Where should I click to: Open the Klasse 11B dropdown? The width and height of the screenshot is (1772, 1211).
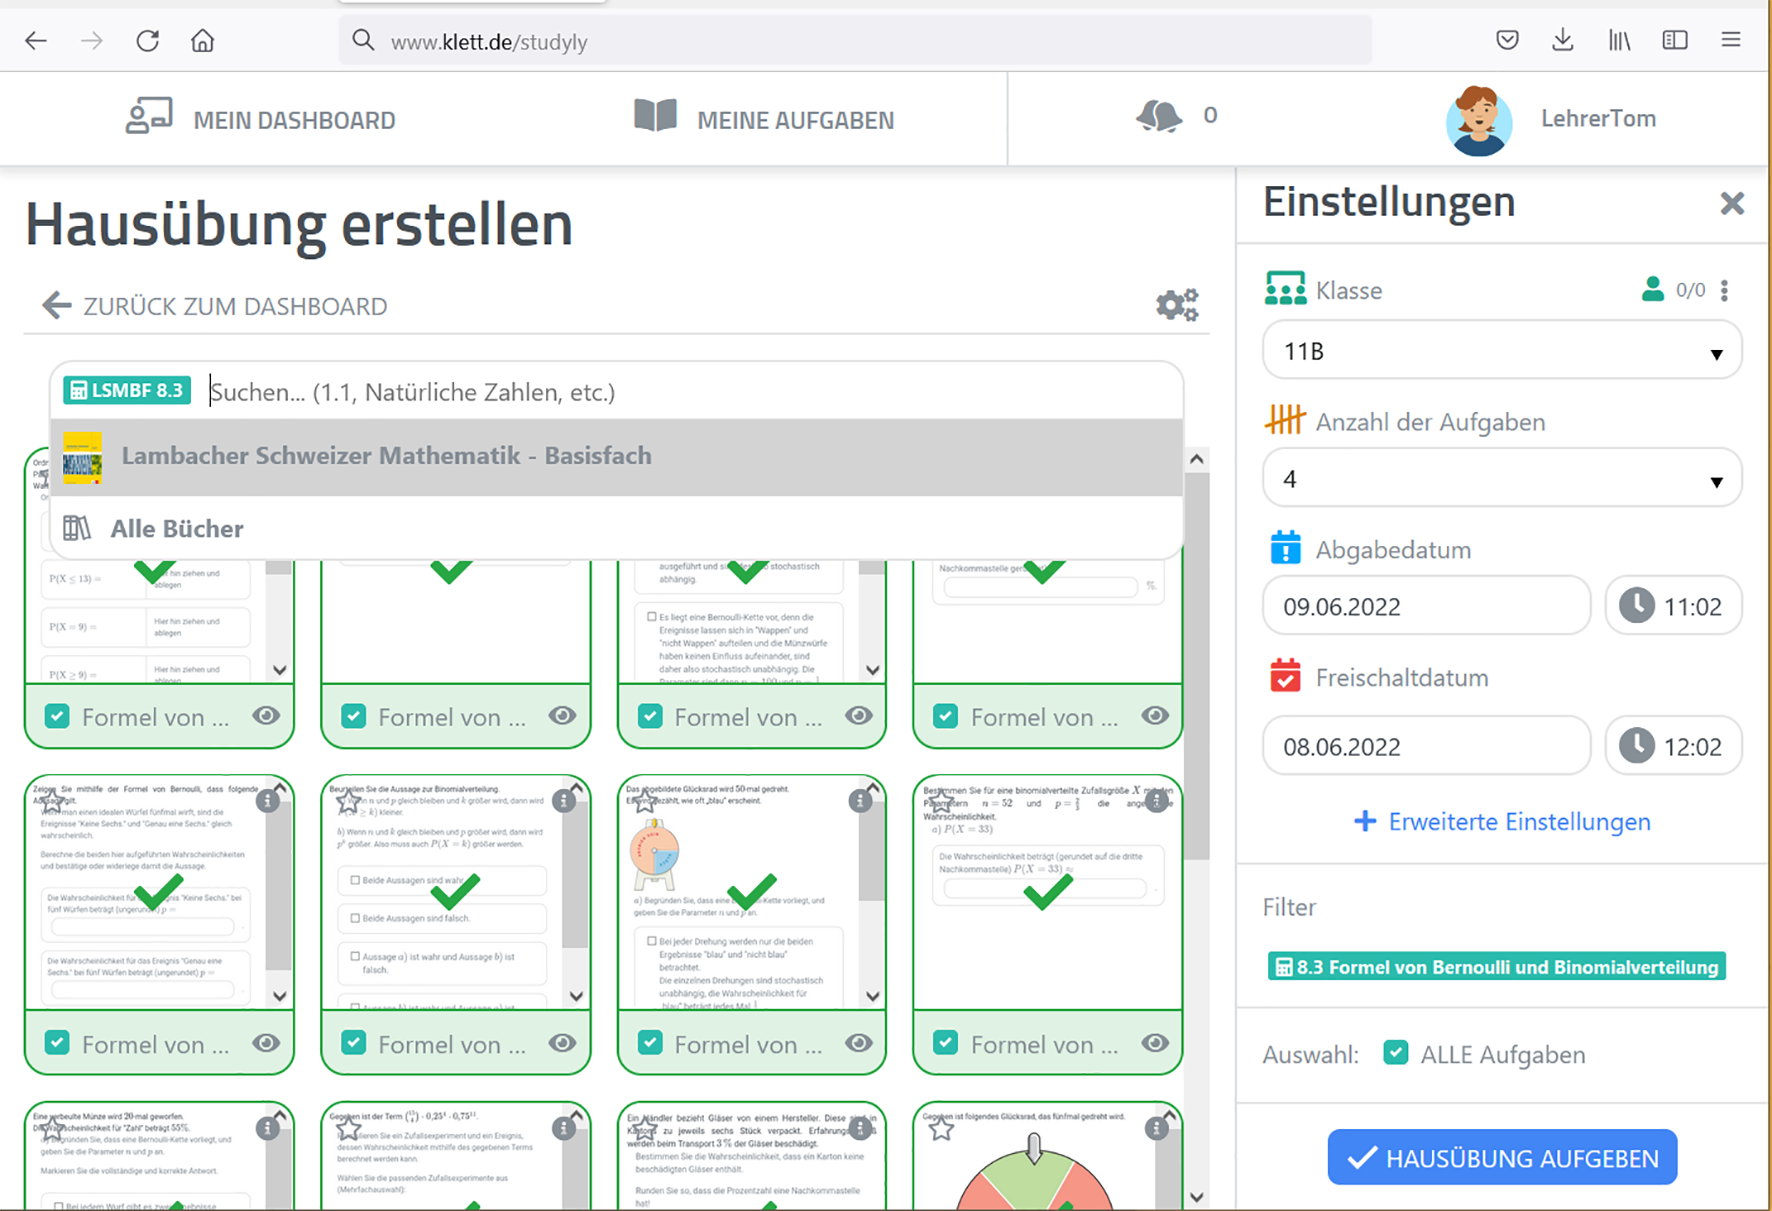pos(1501,352)
